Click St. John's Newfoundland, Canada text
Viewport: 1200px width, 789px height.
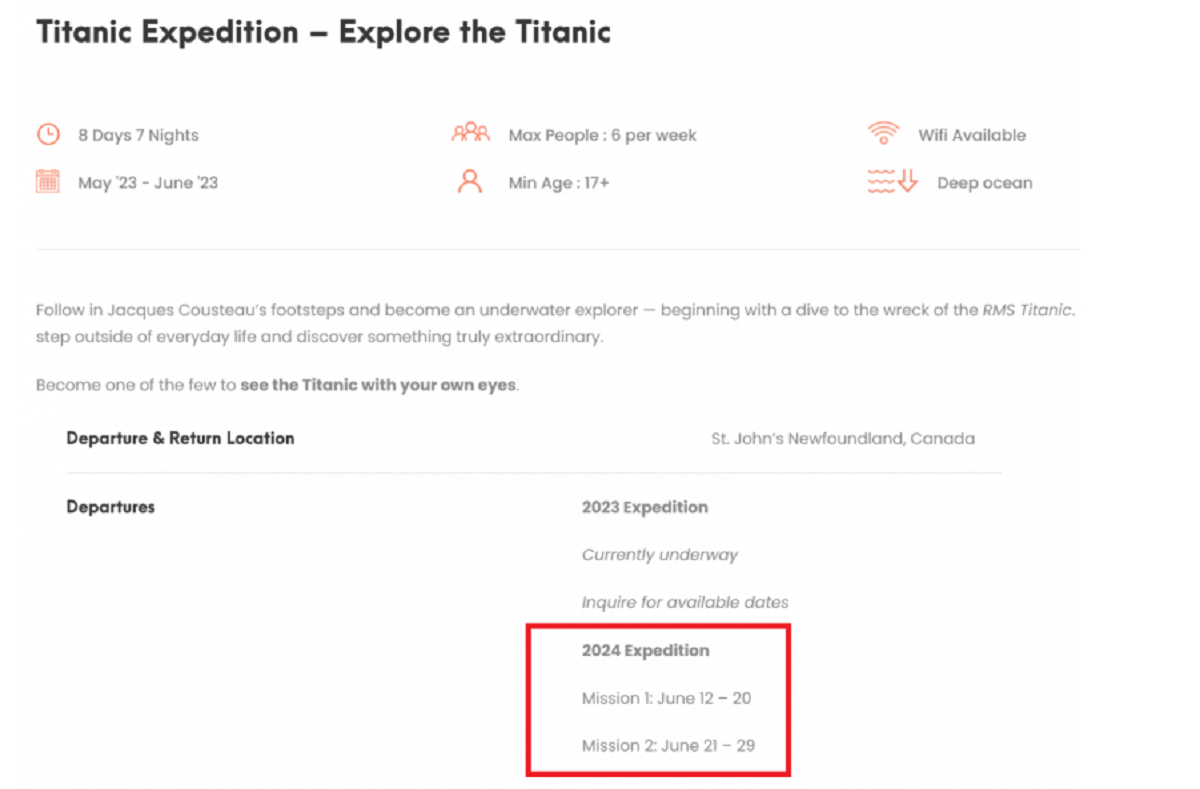842,438
